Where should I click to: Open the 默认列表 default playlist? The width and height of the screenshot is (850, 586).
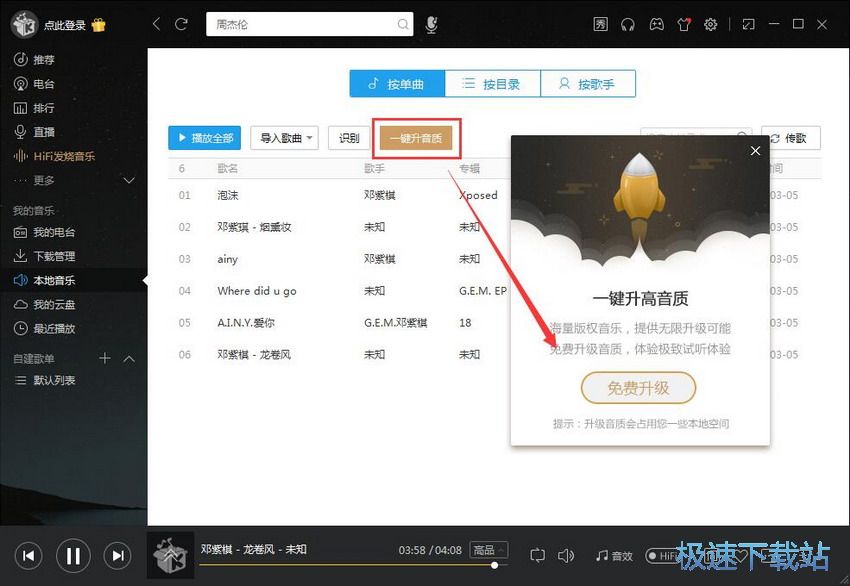tap(45, 381)
